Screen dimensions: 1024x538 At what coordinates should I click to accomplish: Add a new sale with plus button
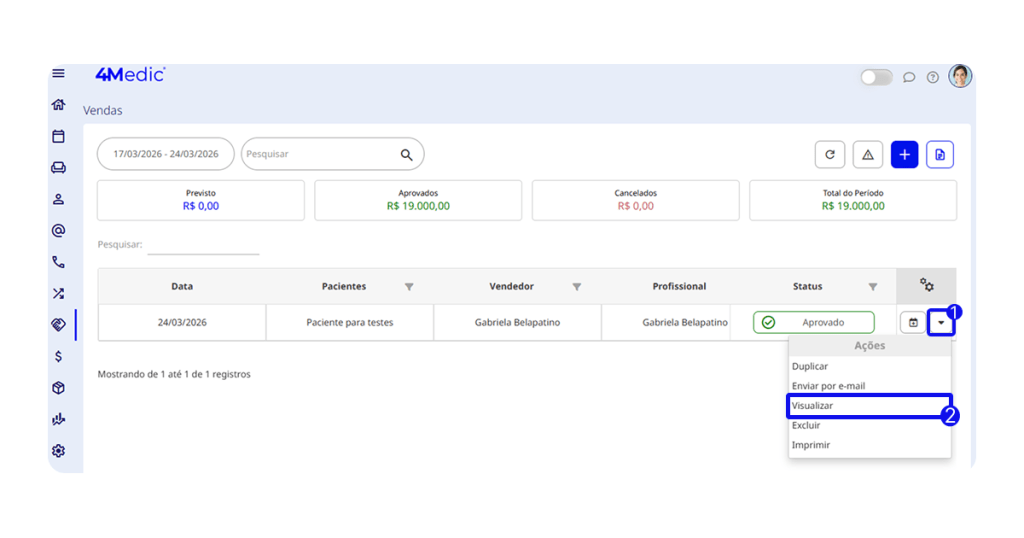[x=904, y=154]
